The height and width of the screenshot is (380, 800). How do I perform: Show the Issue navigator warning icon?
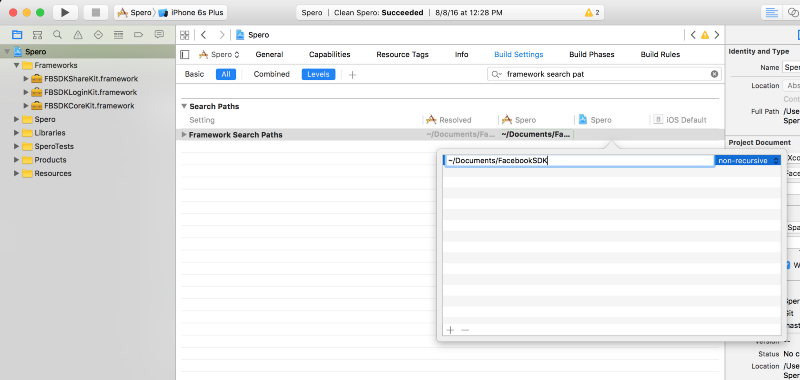coord(78,35)
